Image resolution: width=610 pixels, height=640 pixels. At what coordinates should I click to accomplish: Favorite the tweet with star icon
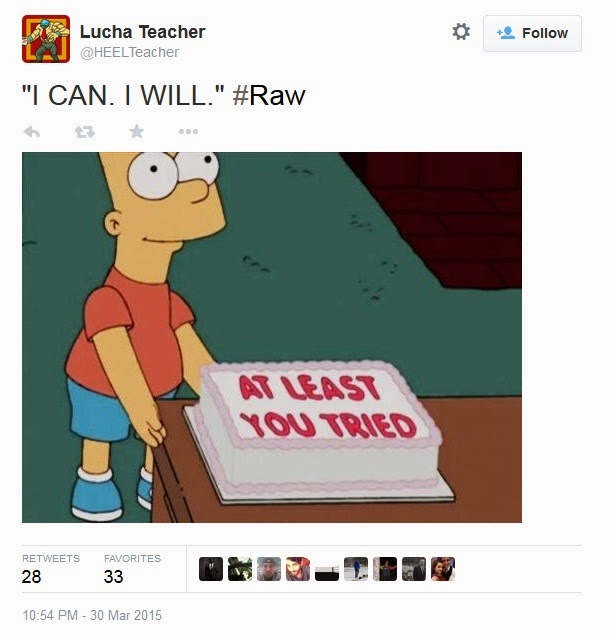pyautogui.click(x=136, y=131)
